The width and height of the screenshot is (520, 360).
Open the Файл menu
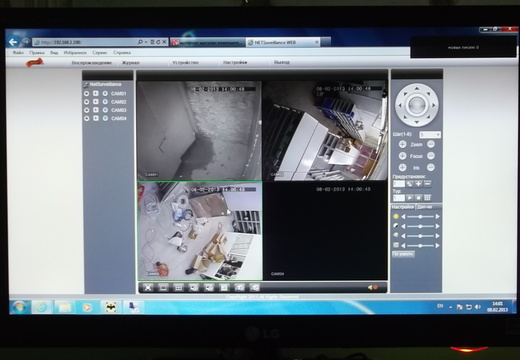[x=18, y=53]
